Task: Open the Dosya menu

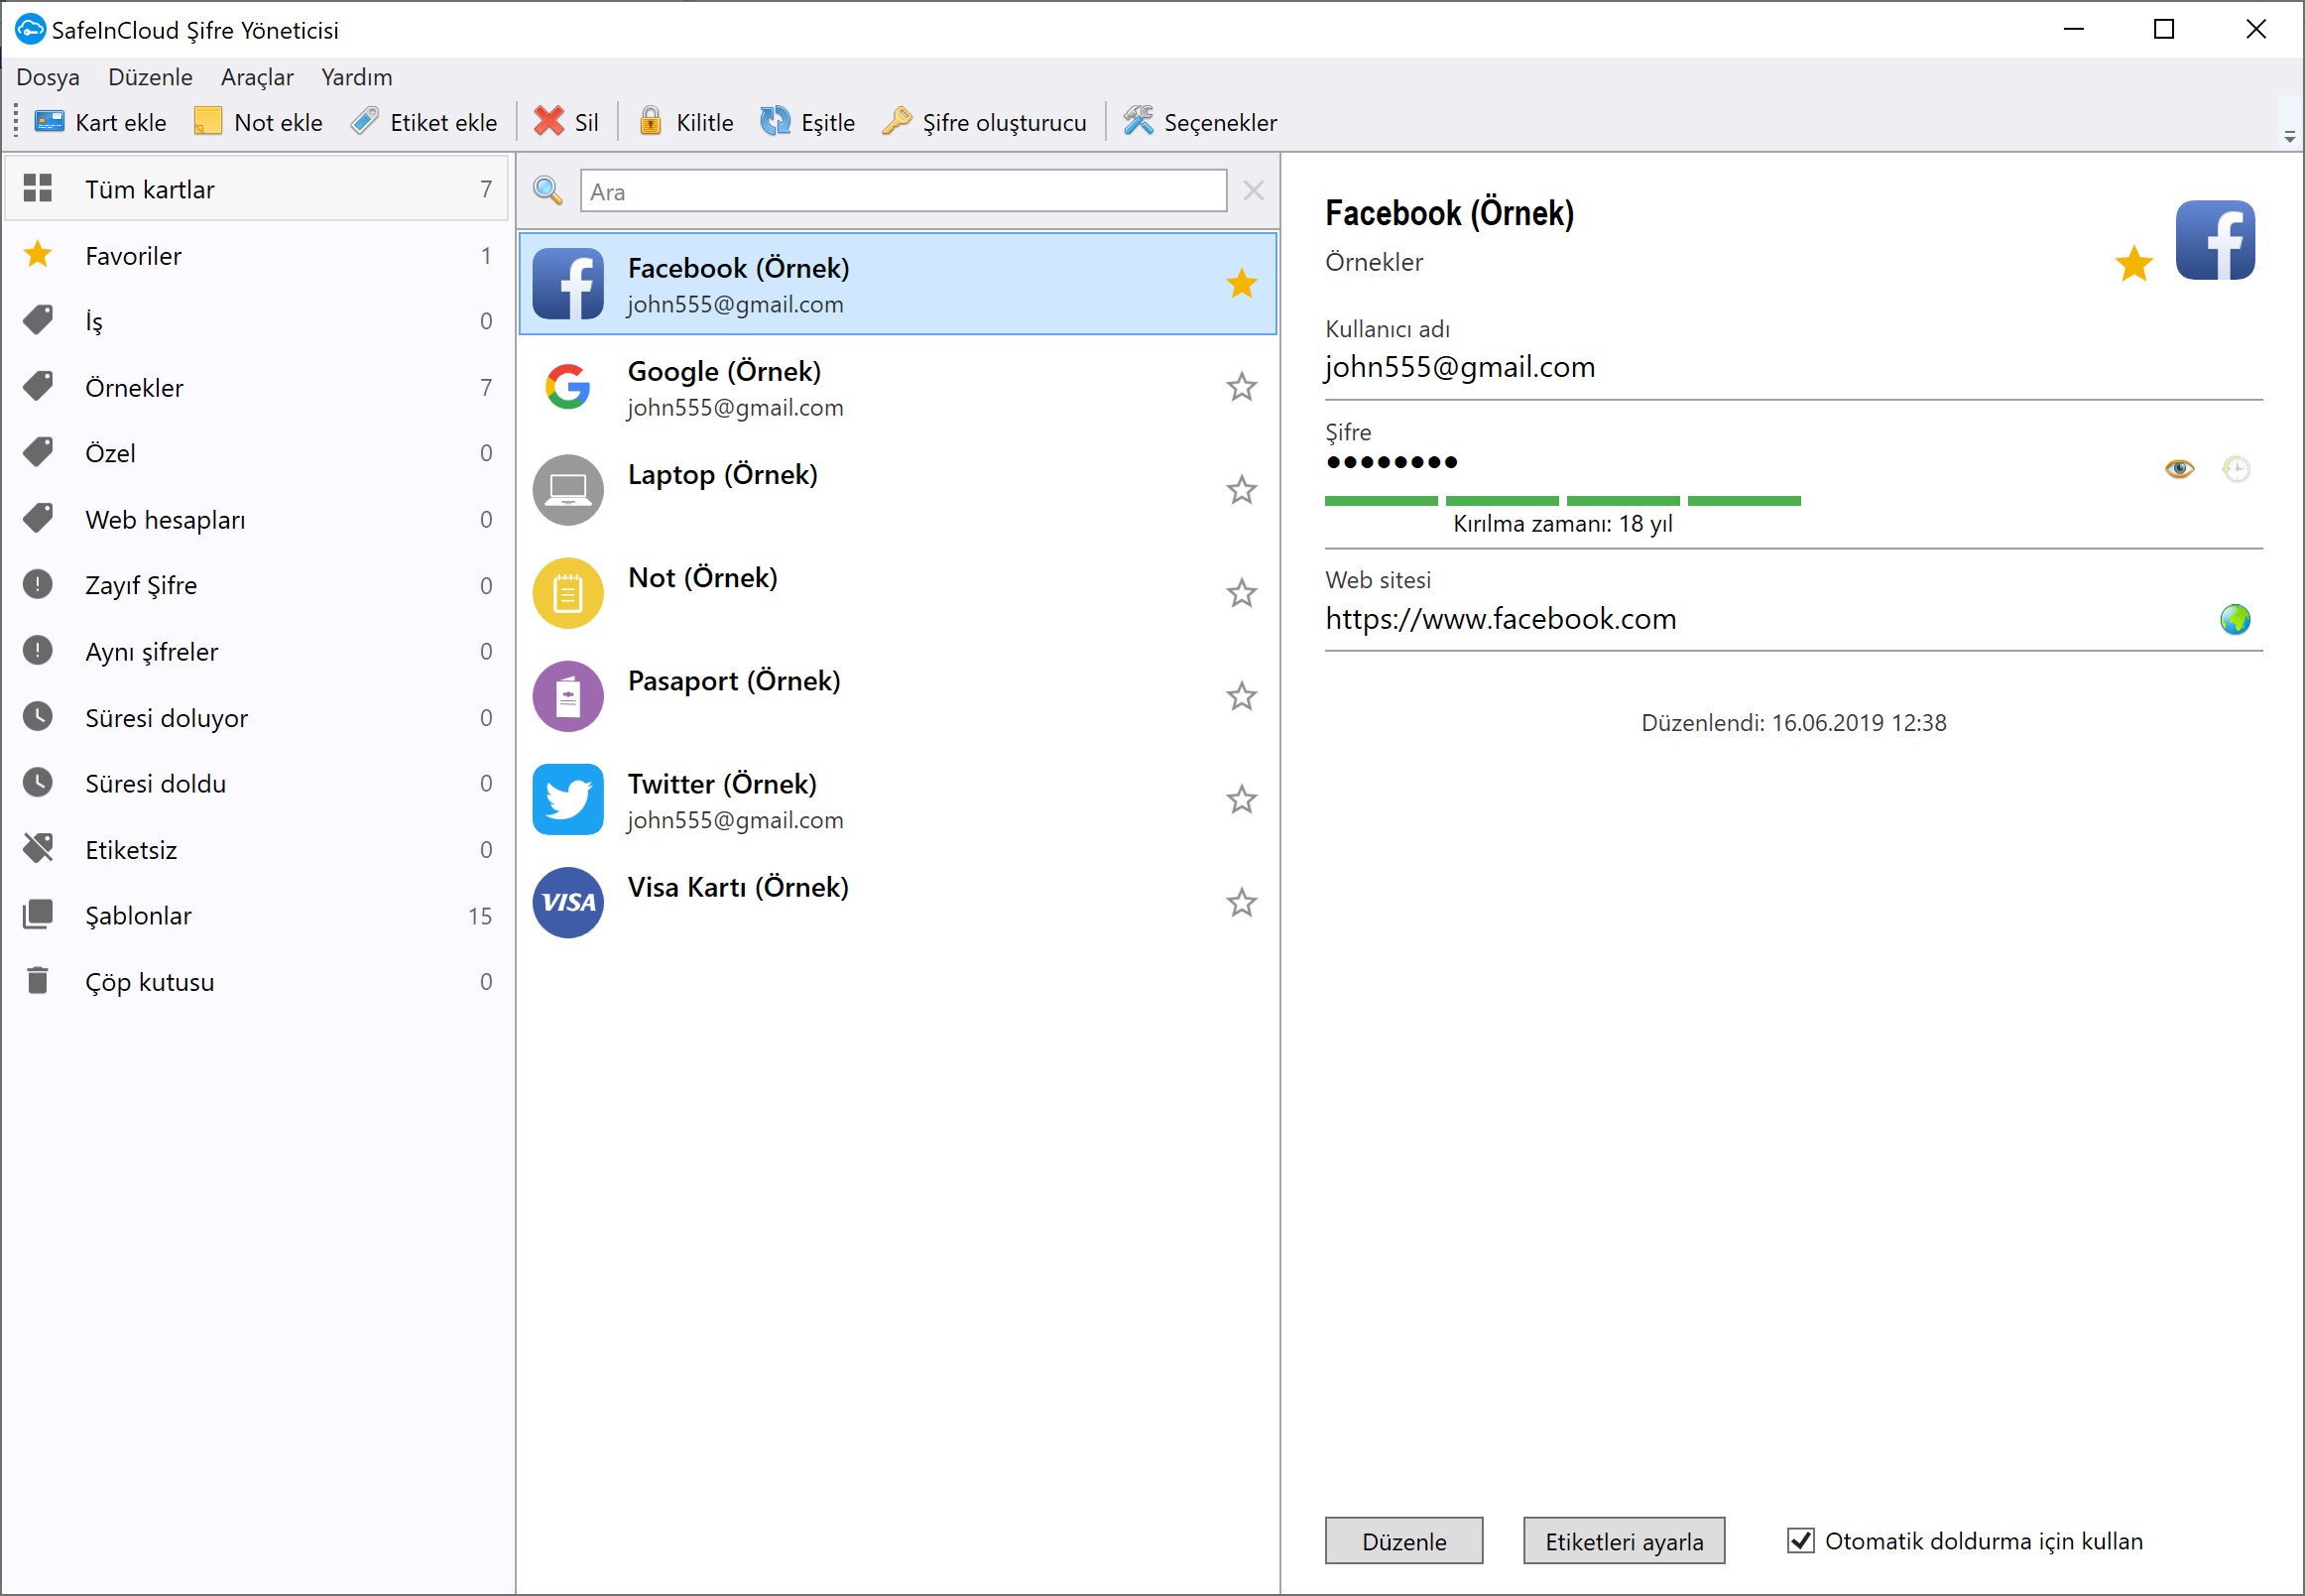Action: (x=48, y=77)
